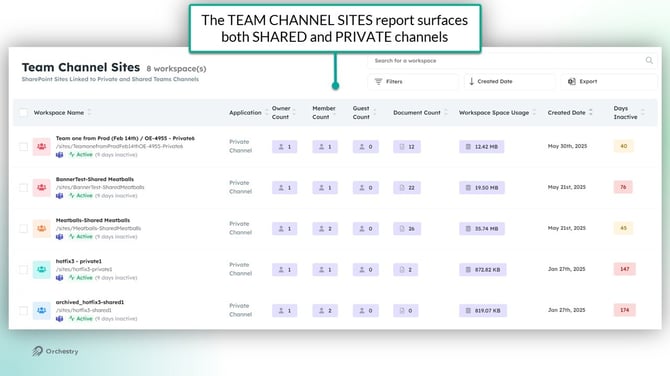
Task: Open the Filters button
Action: pyautogui.click(x=413, y=82)
